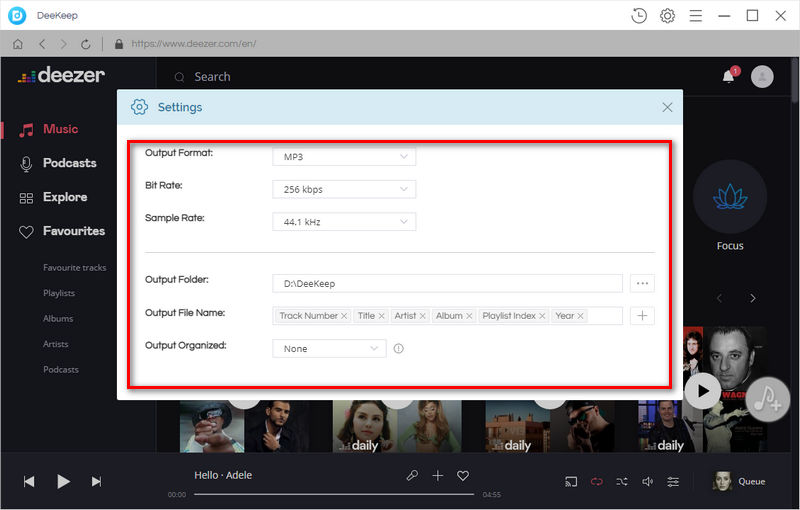This screenshot has height=510, width=800.
Task: Navigate forward with the right arrow
Action: click(x=64, y=44)
